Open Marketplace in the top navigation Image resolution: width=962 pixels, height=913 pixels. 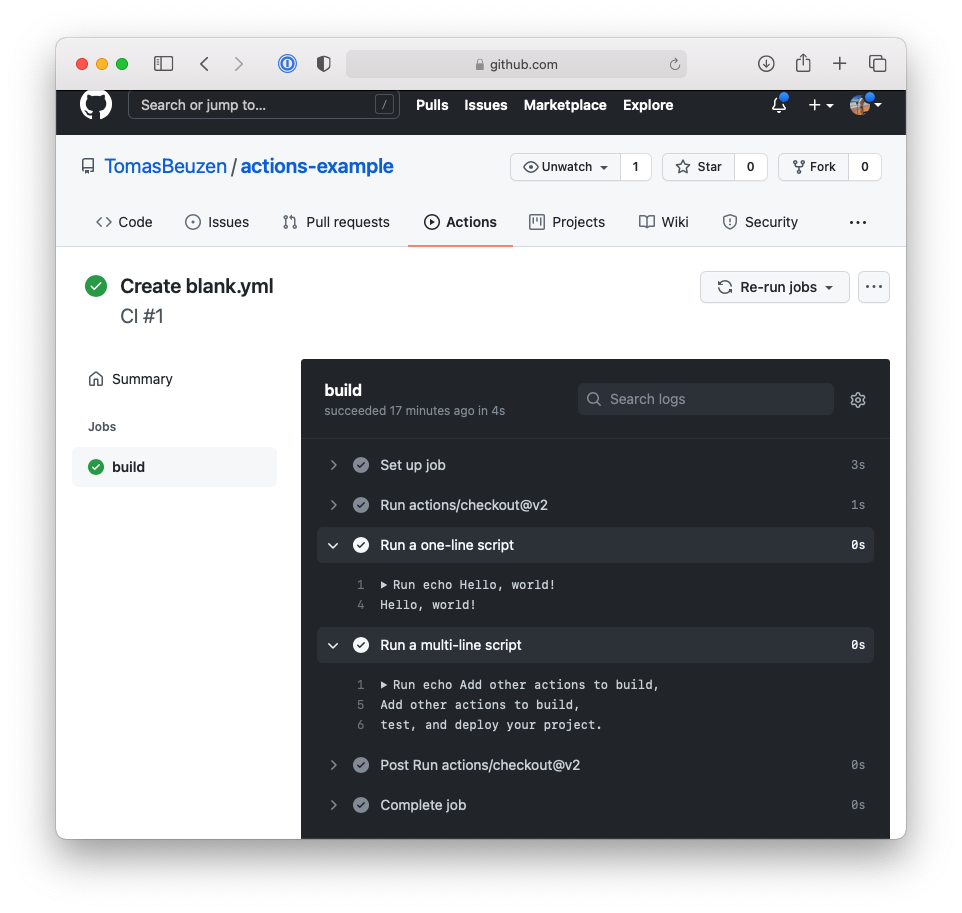click(565, 105)
